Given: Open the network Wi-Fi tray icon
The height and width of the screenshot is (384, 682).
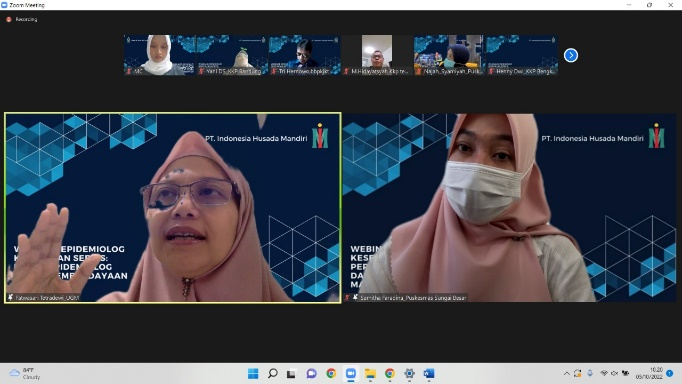Looking at the screenshot, I should [x=604, y=373].
